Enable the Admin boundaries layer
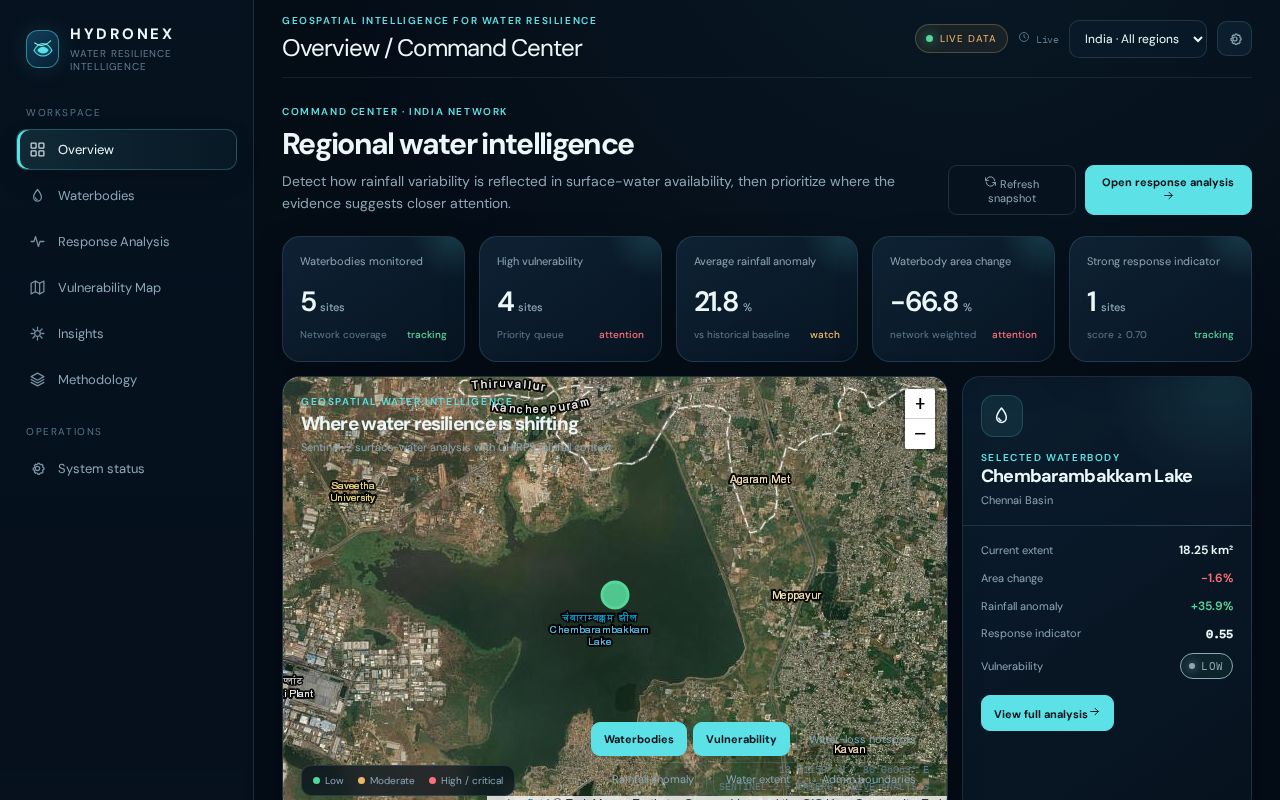The height and width of the screenshot is (800, 1280). [x=868, y=779]
